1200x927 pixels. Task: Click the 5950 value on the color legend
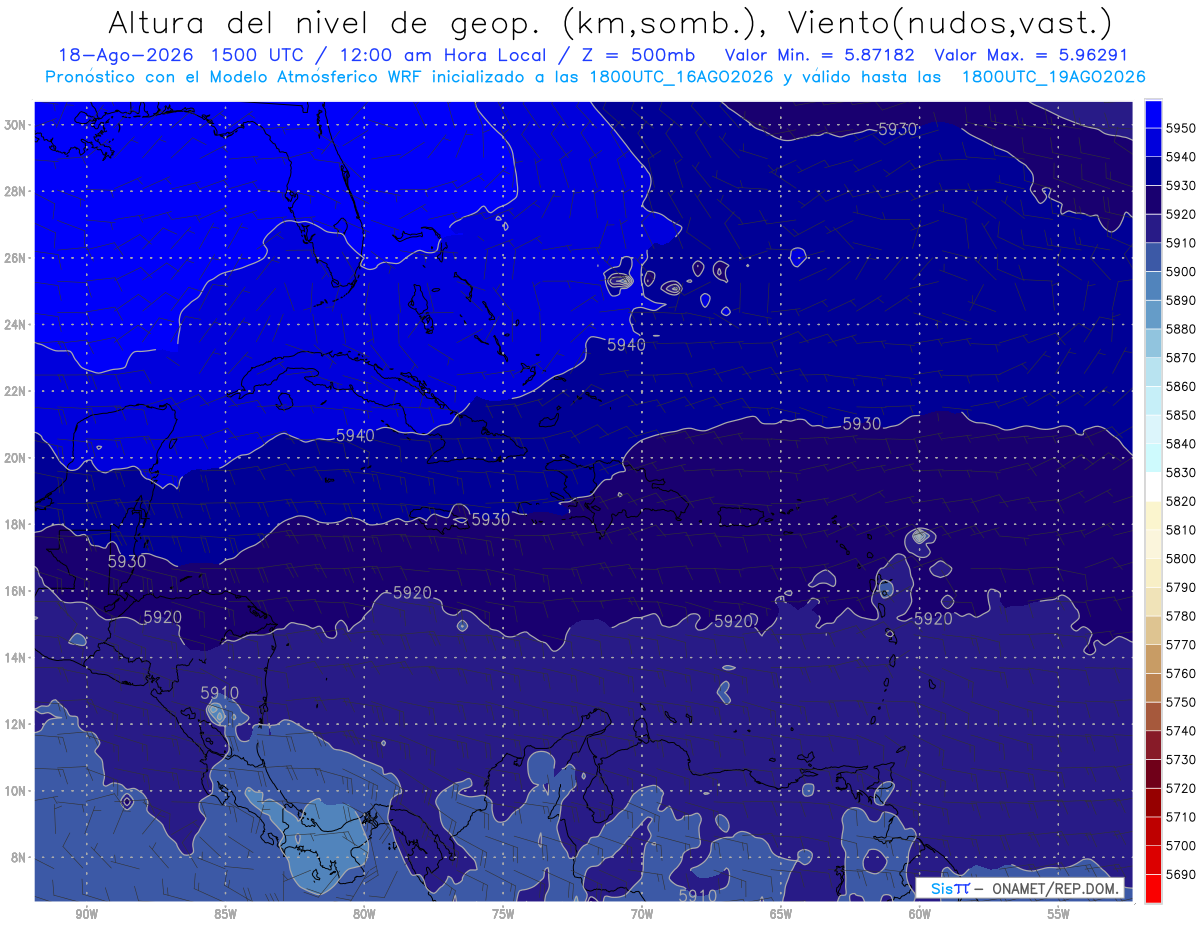pos(1181,129)
